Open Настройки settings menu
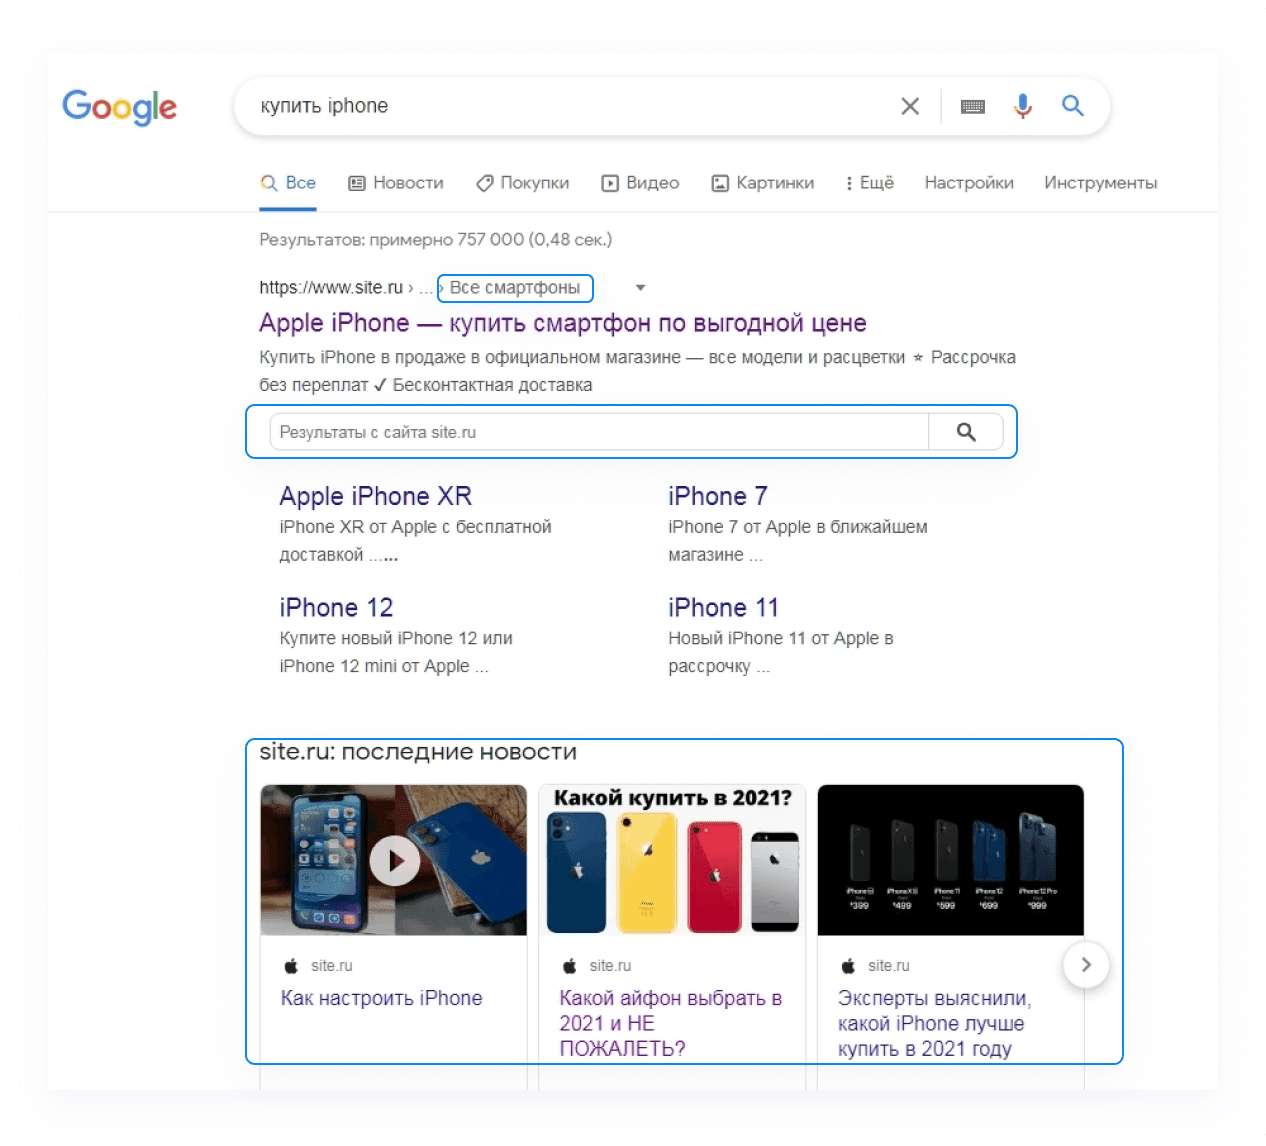1266x1146 pixels. pyautogui.click(x=968, y=183)
